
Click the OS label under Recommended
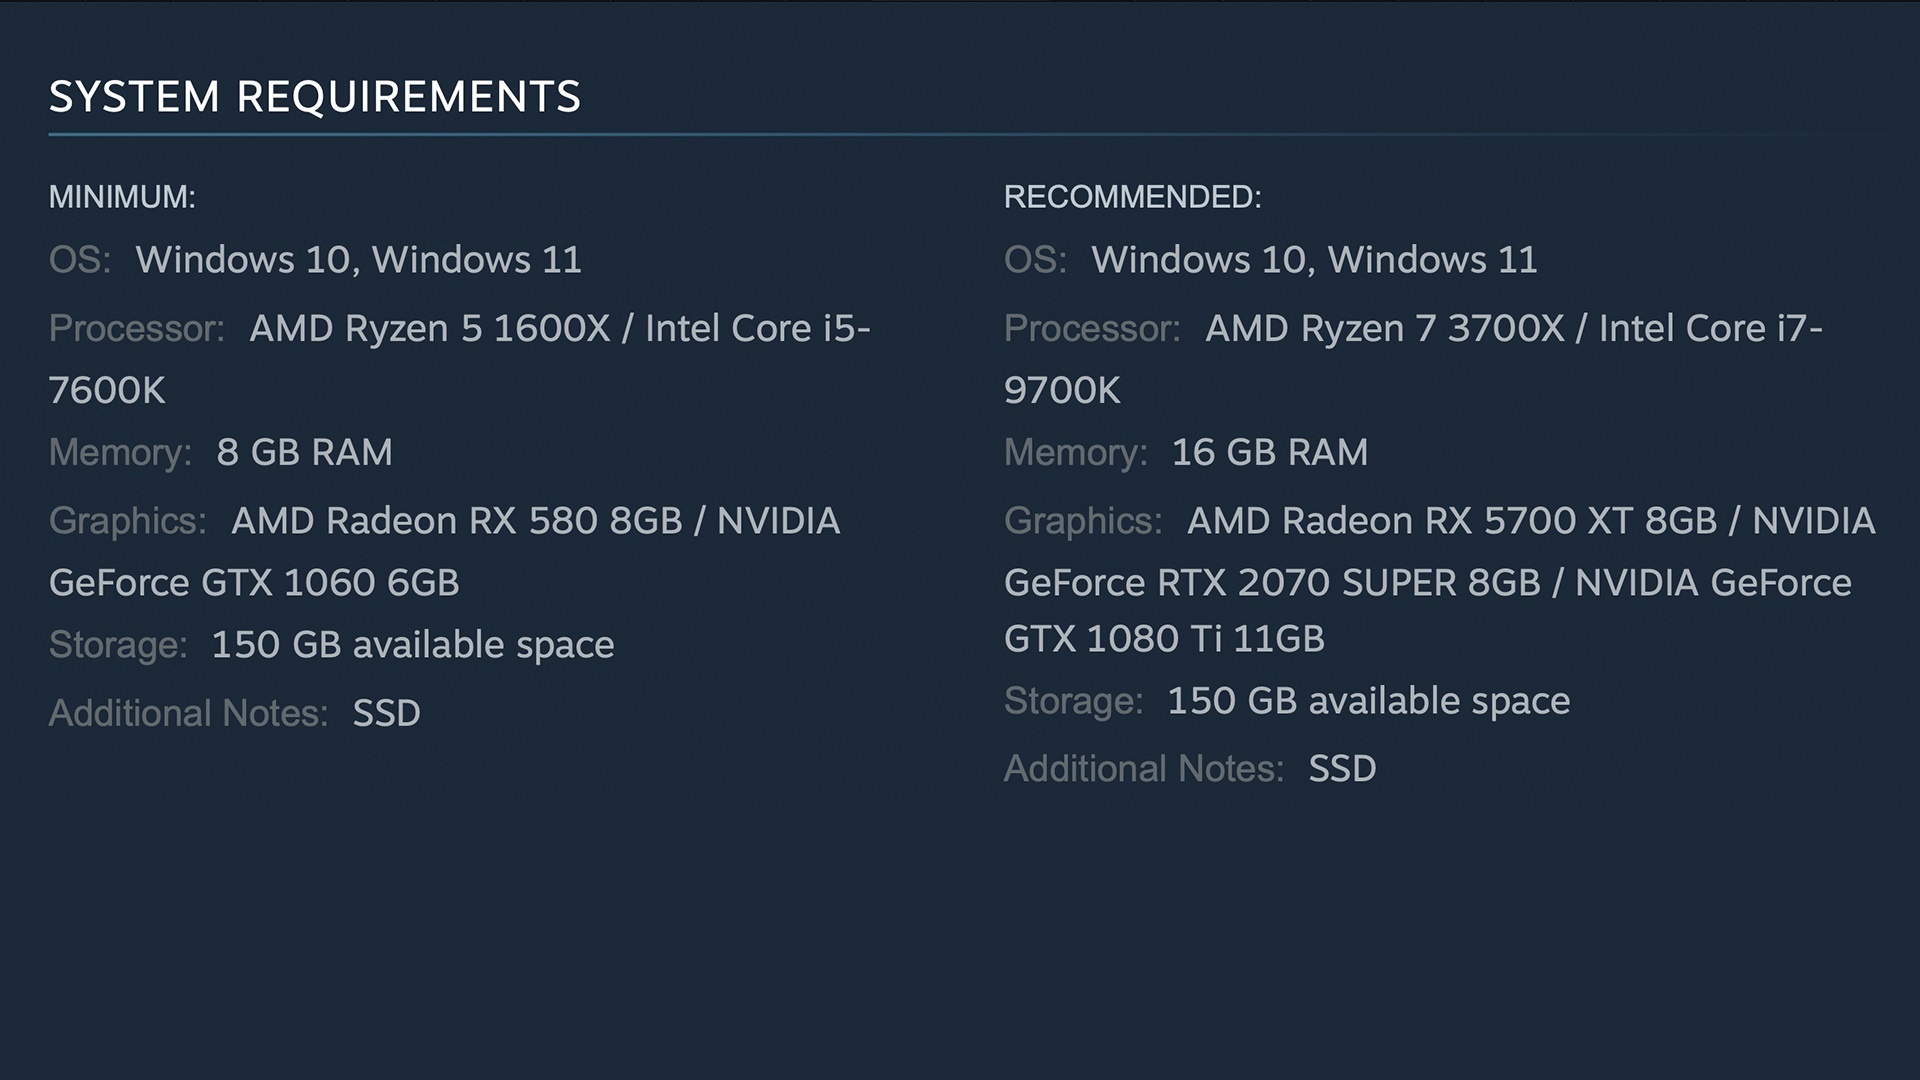pyautogui.click(x=1035, y=260)
